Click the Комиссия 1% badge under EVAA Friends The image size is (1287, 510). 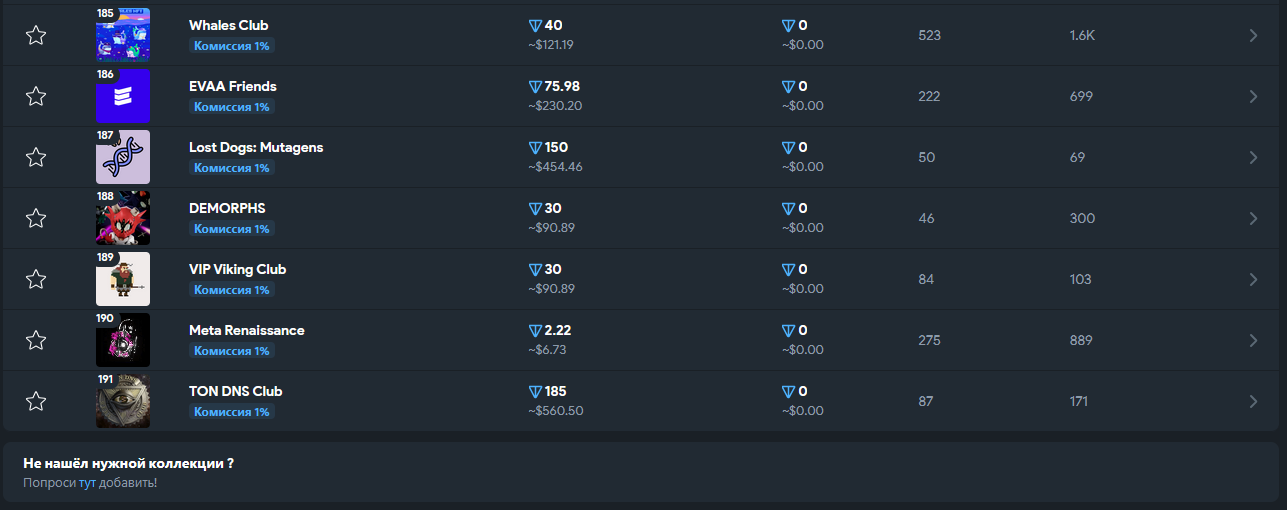231,107
